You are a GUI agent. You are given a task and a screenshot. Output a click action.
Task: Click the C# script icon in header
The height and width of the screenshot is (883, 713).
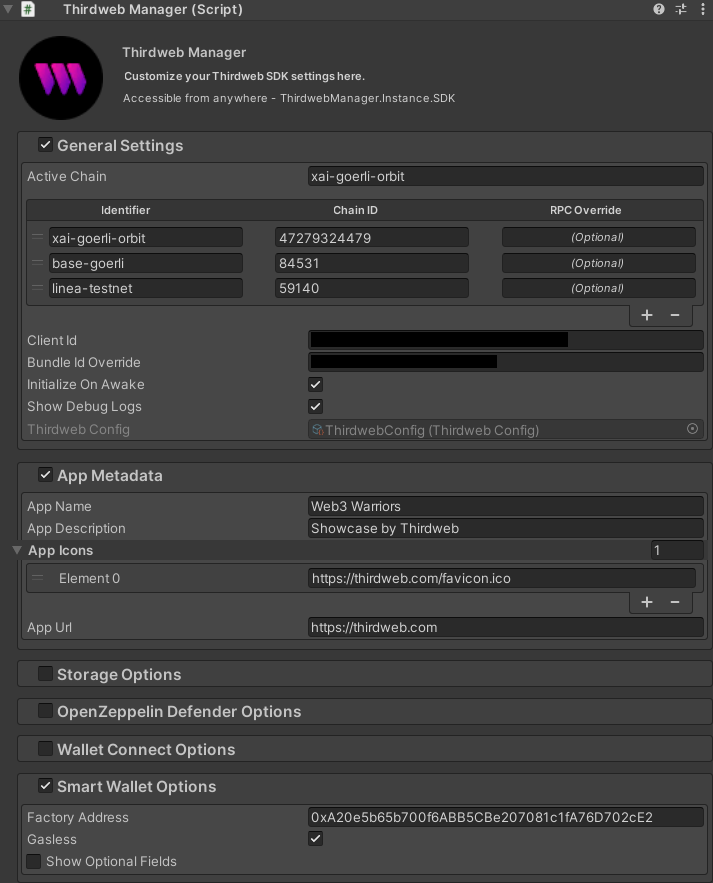28,9
